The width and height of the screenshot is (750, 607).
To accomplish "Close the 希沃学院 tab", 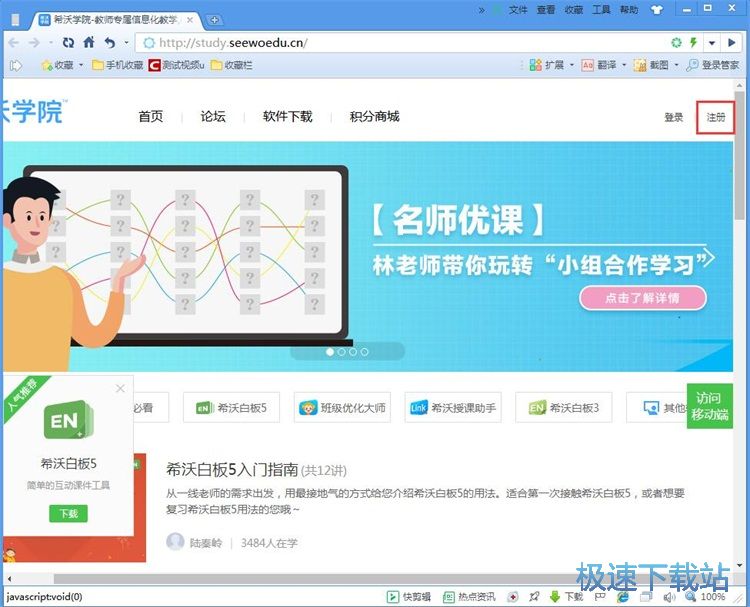I will (190, 20).
